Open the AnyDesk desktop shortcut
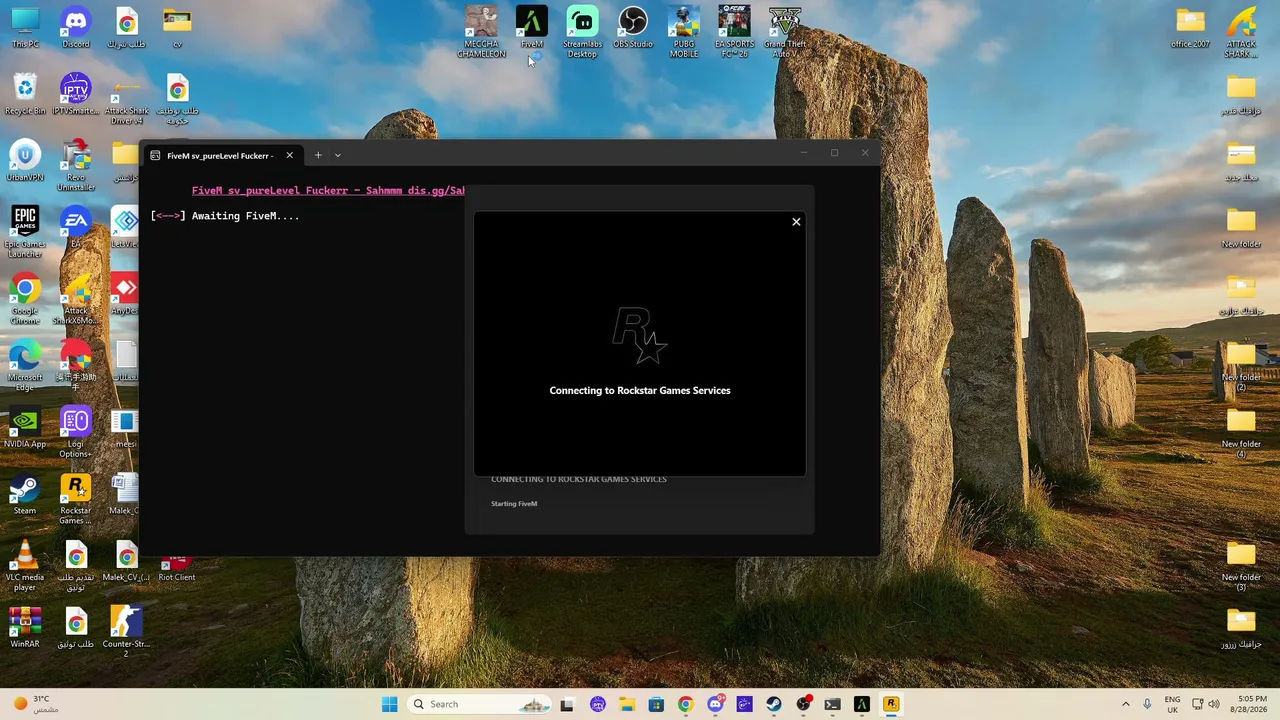The height and width of the screenshot is (720, 1280). coord(126,295)
